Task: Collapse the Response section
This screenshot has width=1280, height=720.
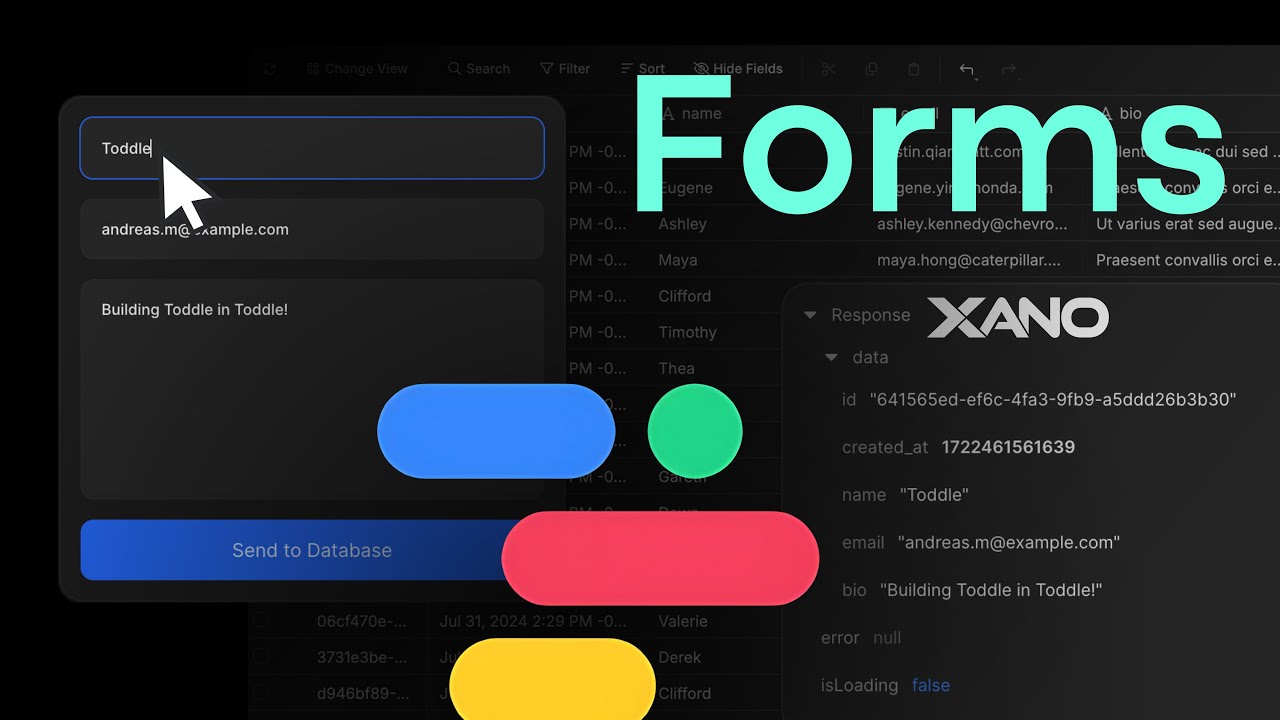Action: [810, 315]
